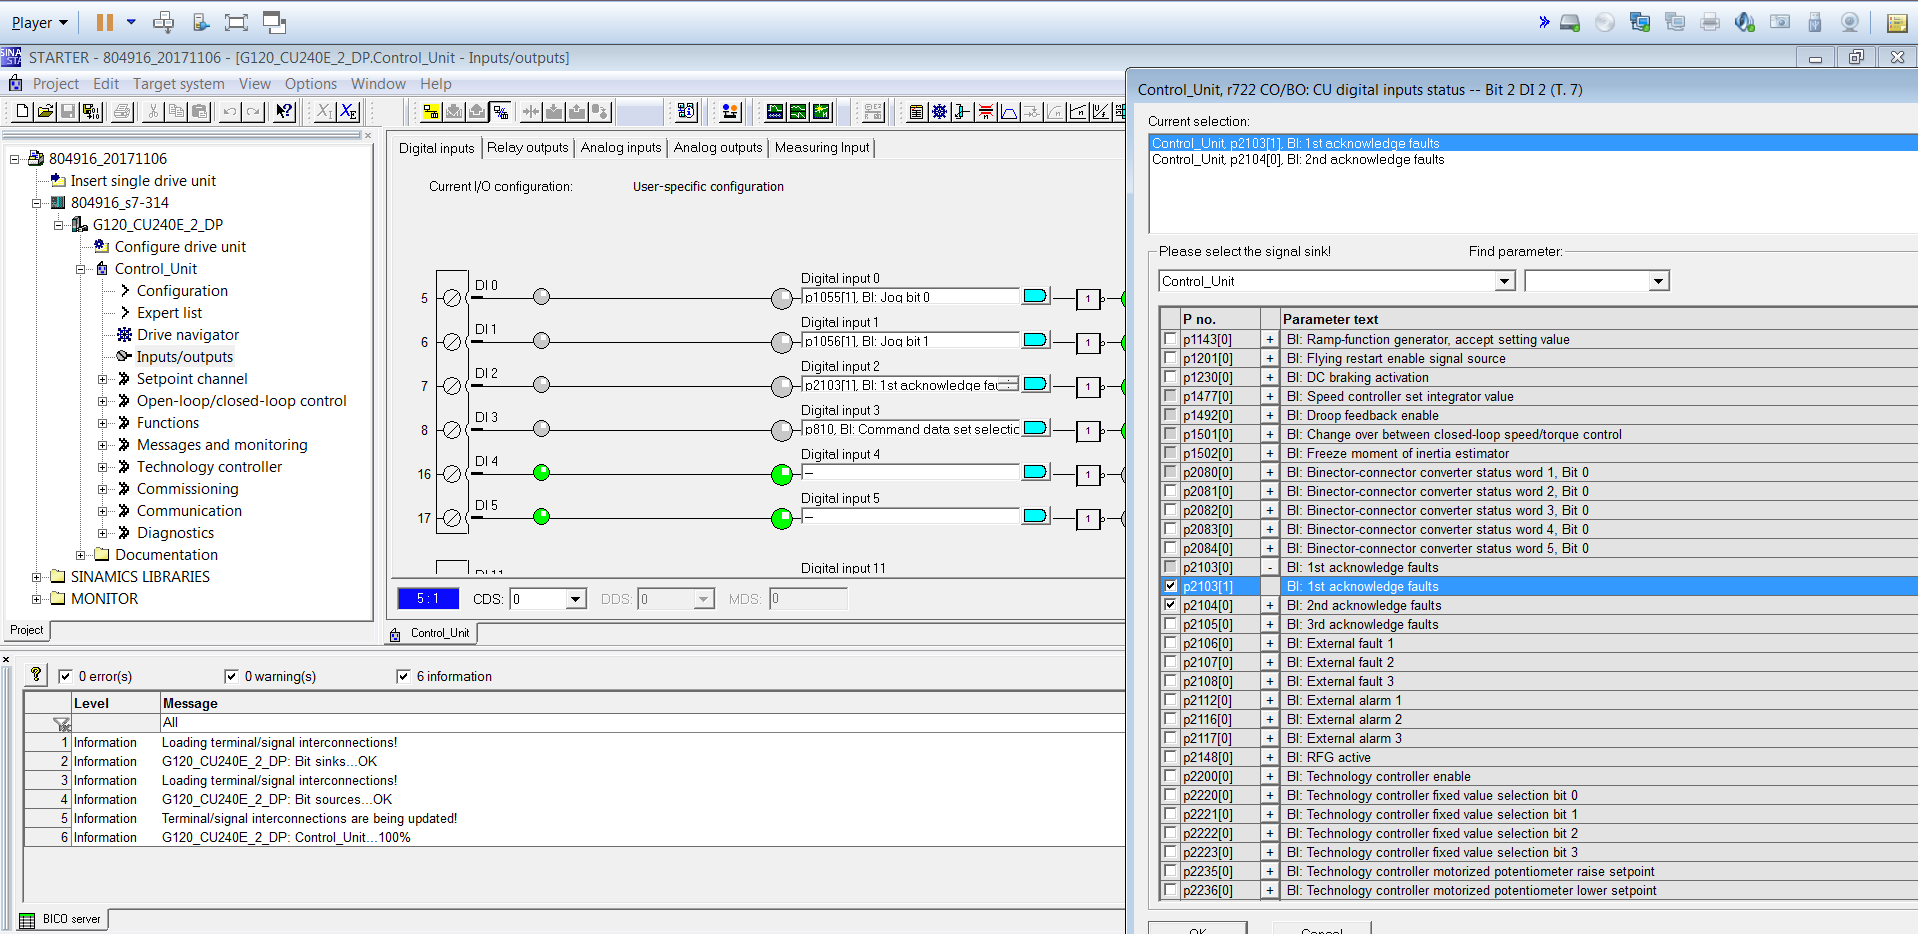The height and width of the screenshot is (934, 1918).
Task: Click the Digital input 4 interconnection field
Action: pyautogui.click(x=911, y=472)
